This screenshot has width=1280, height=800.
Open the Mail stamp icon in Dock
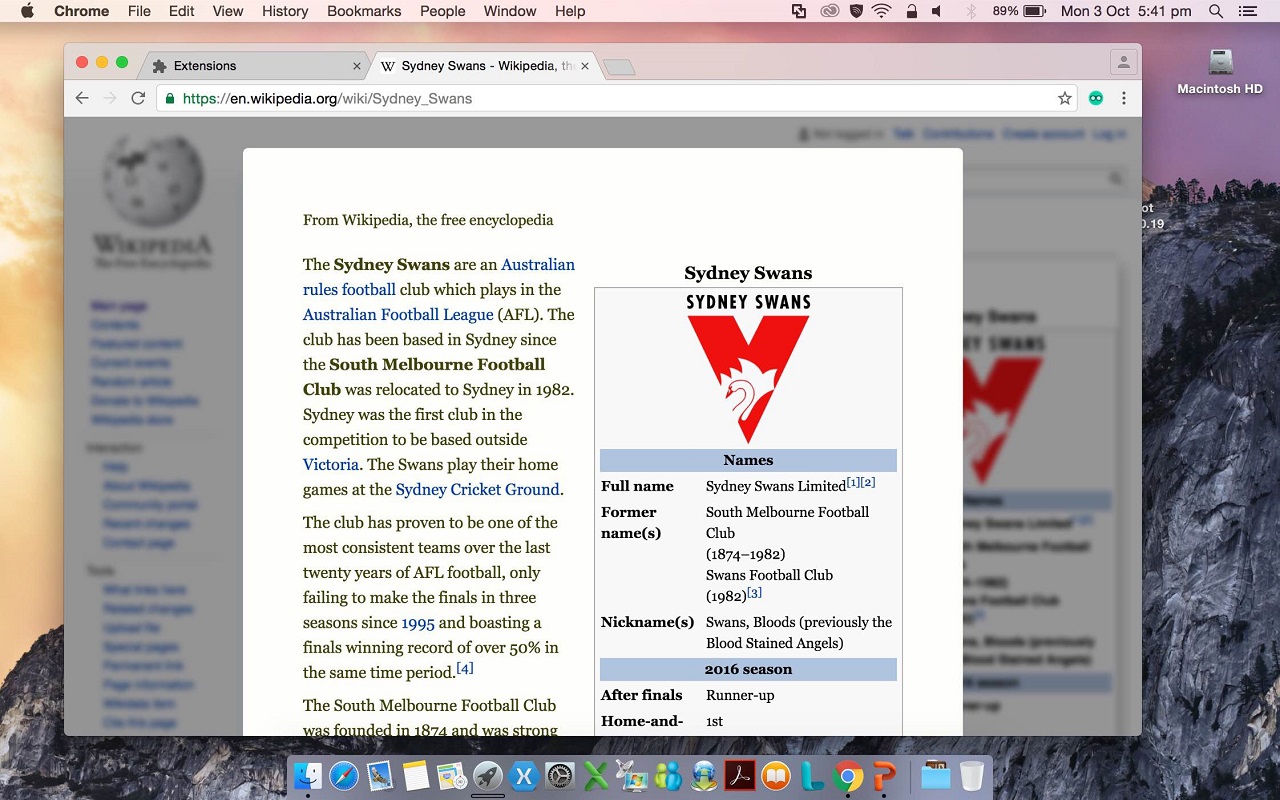click(379, 776)
